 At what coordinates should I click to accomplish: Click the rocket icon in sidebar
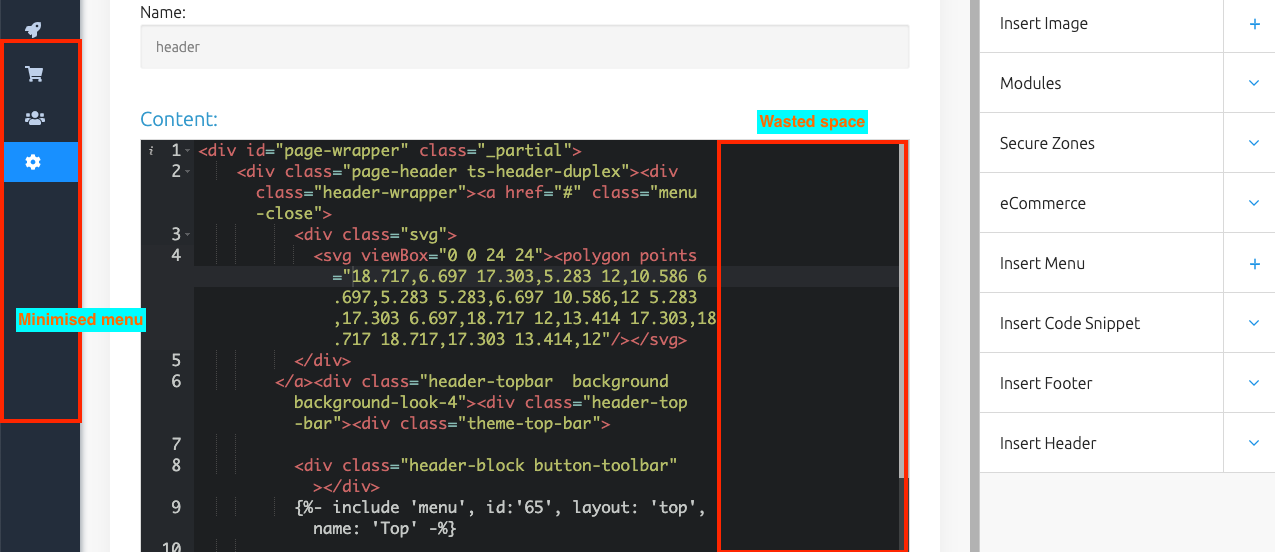pos(34,29)
